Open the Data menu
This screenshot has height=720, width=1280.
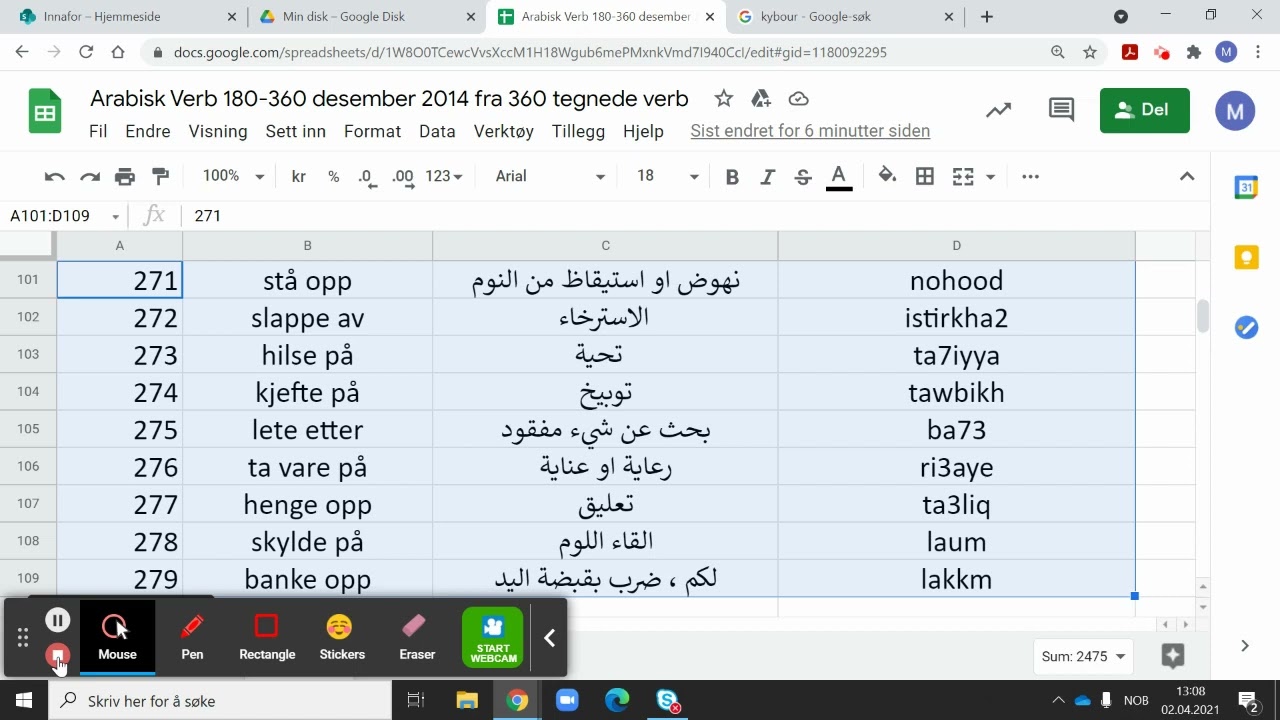tap(437, 131)
